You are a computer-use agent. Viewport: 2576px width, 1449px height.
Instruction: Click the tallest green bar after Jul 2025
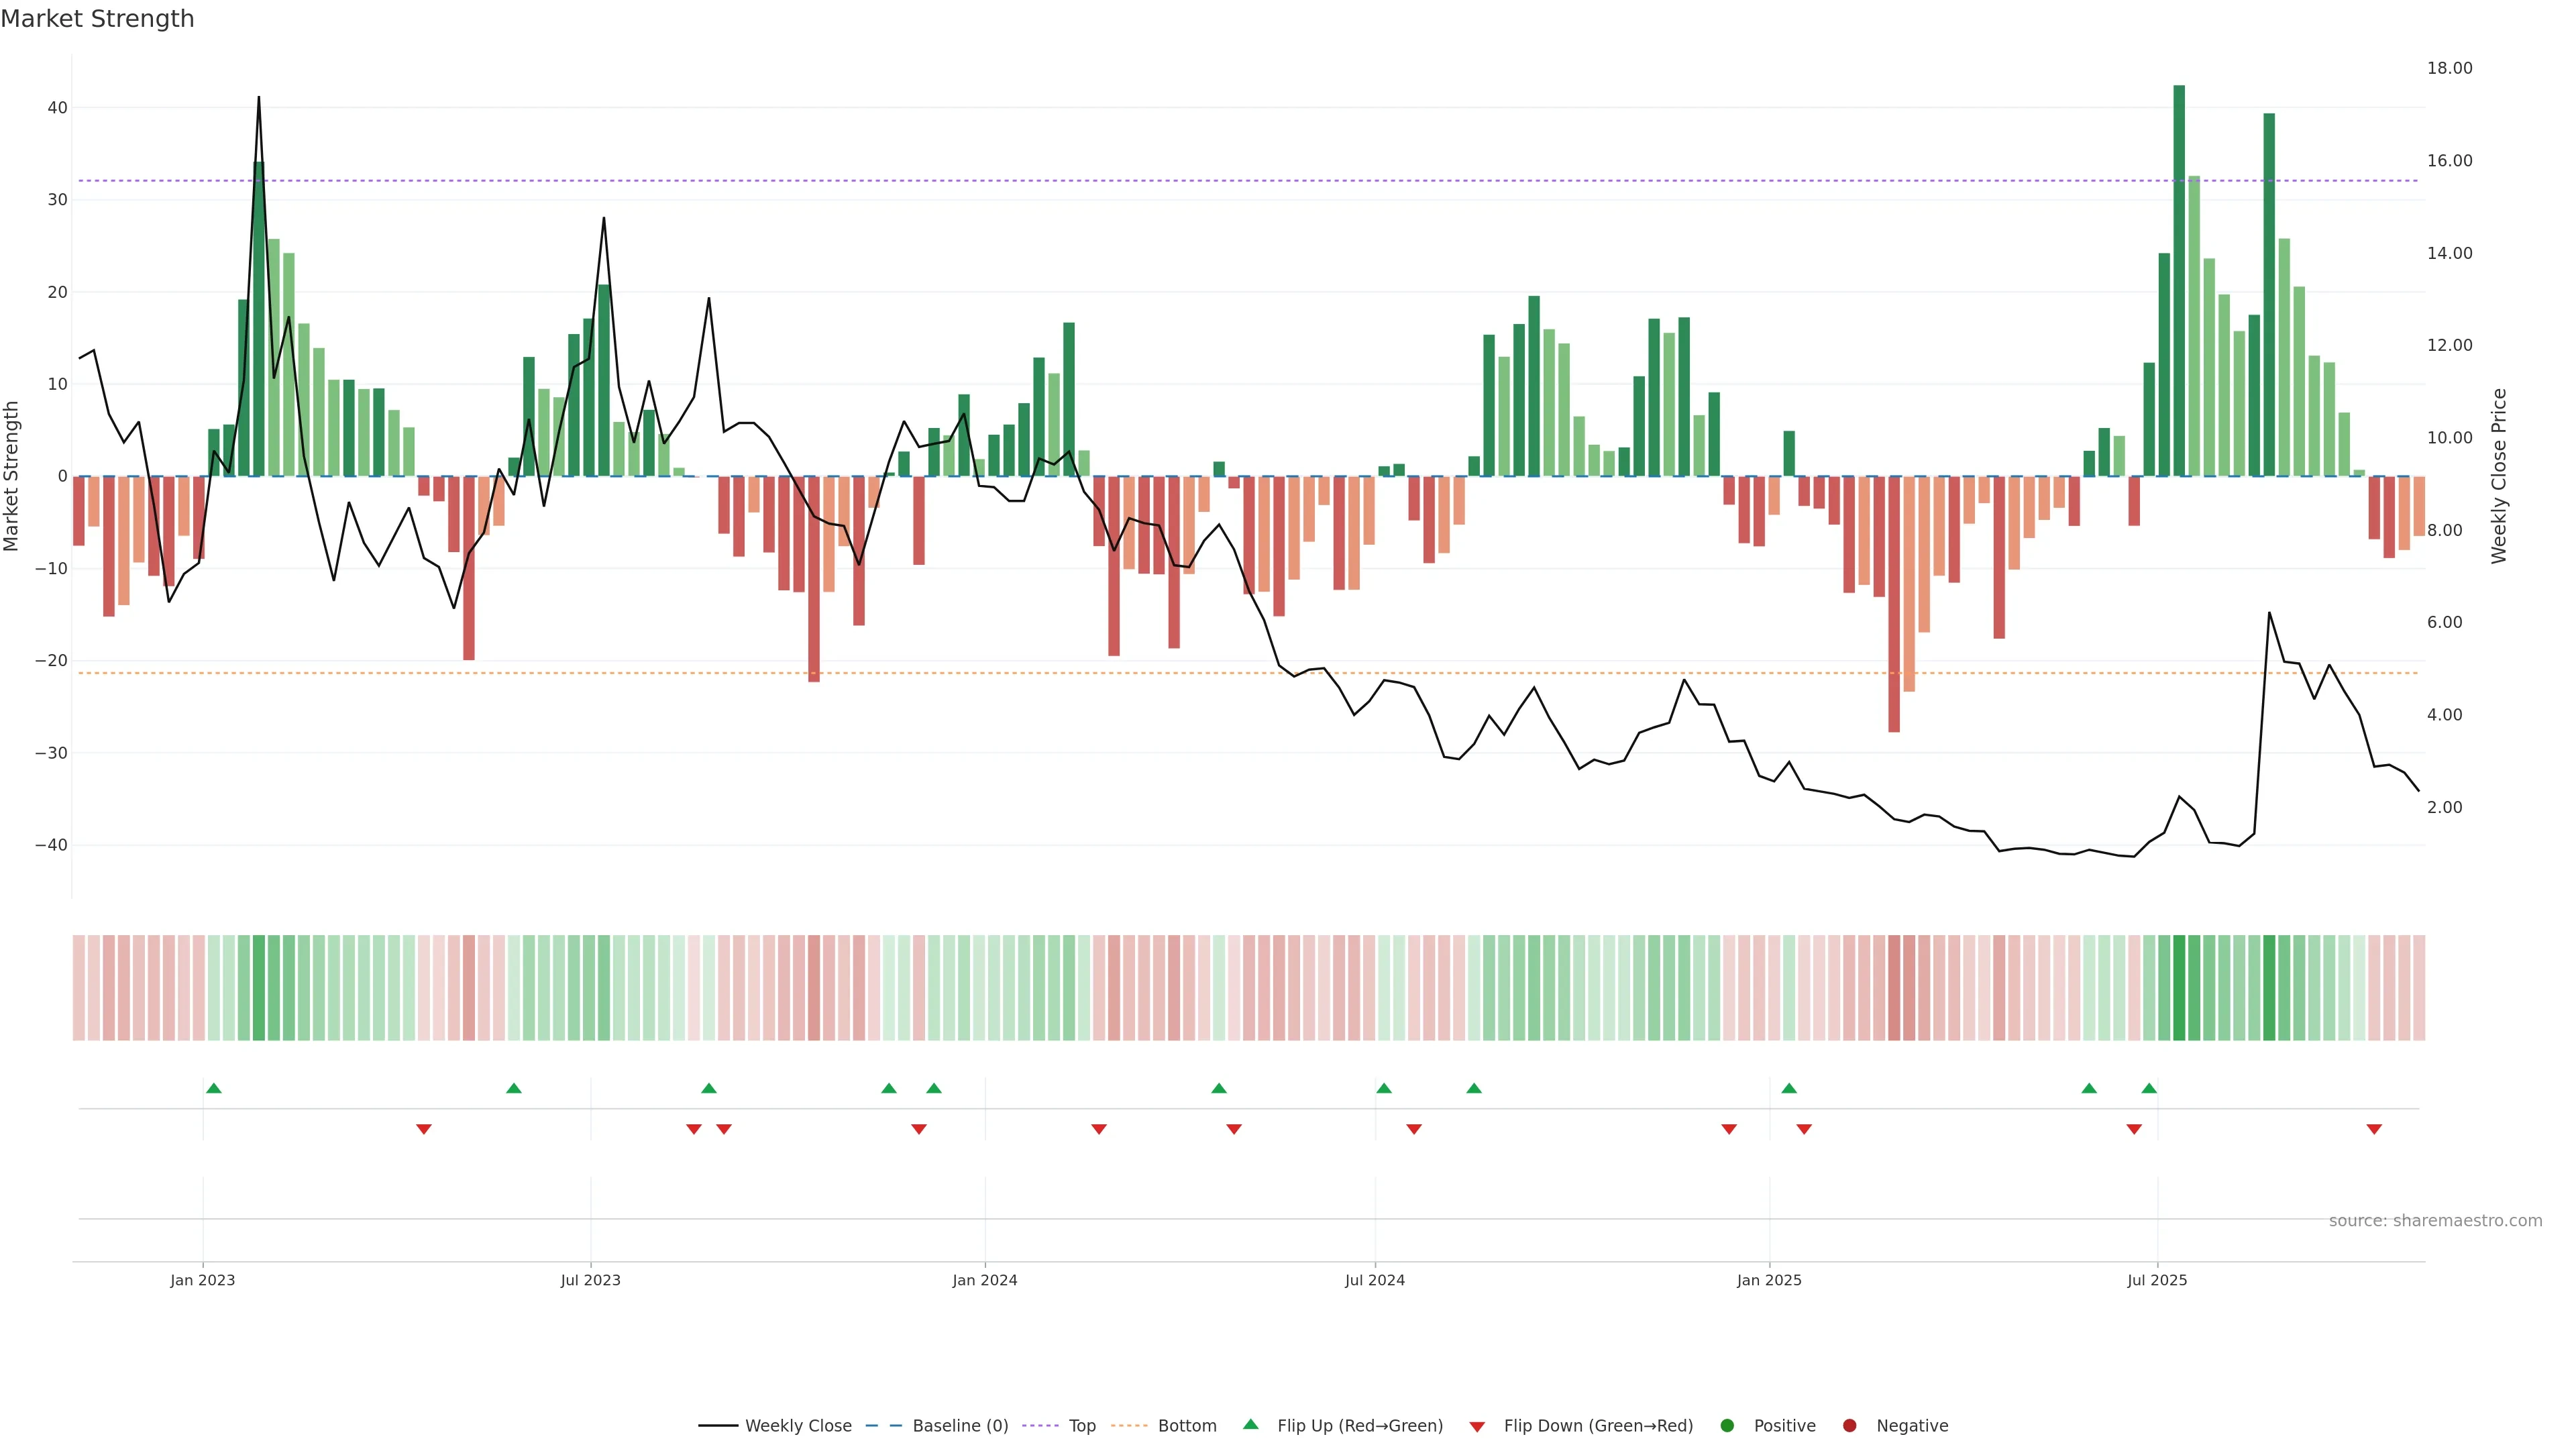click(x=2179, y=280)
